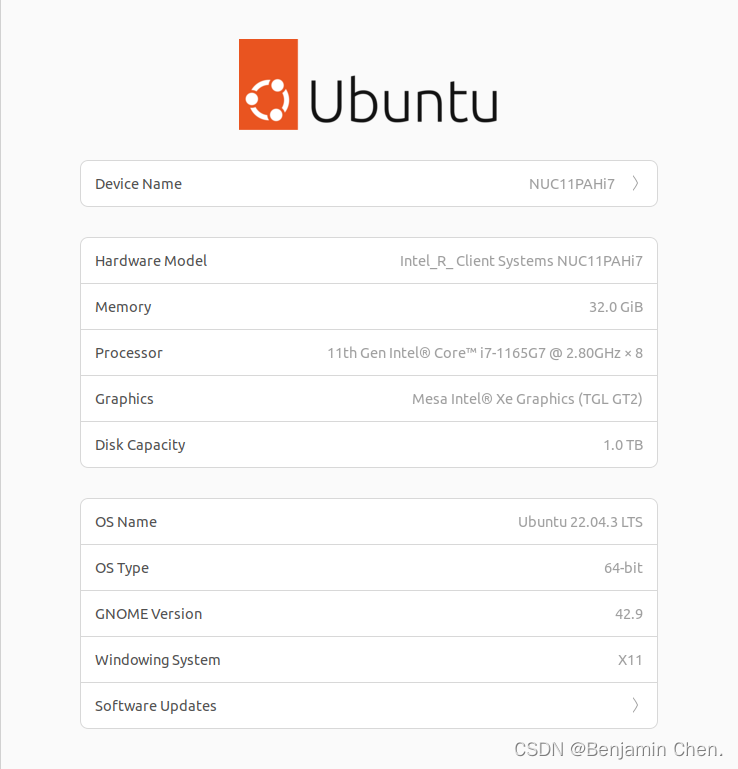The height and width of the screenshot is (769, 738).
Task: Click "Mesa Intel® Xe Graphics (TGL GT2)" value
Action: (x=527, y=399)
